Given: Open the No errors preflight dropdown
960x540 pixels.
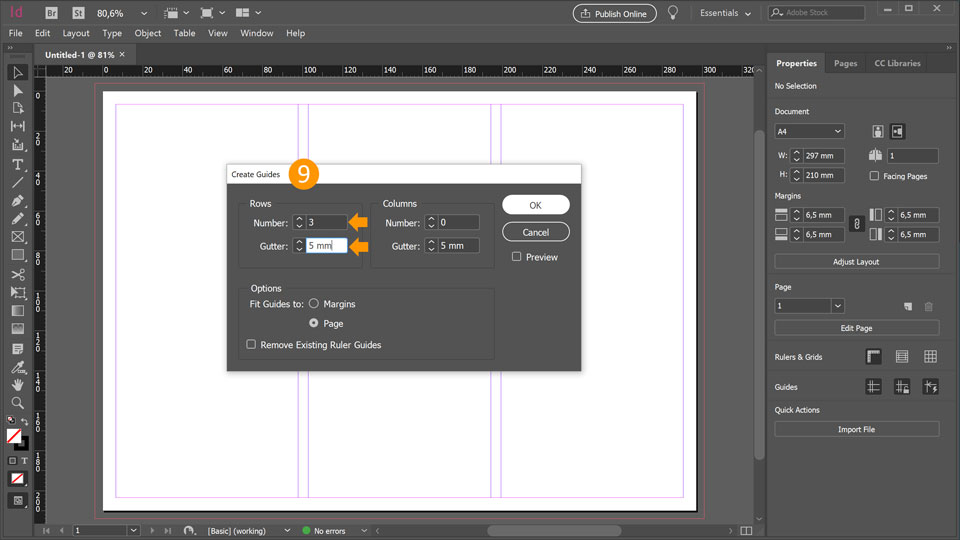Looking at the screenshot, I should pyautogui.click(x=364, y=531).
